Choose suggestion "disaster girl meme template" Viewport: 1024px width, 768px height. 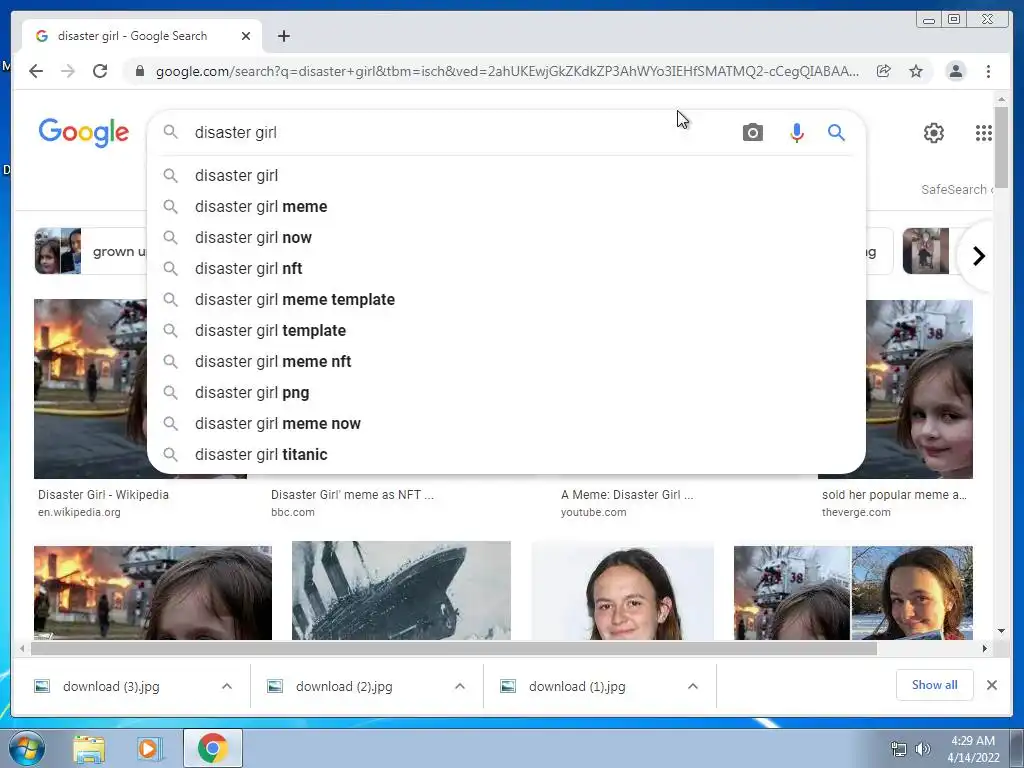[x=507, y=300]
